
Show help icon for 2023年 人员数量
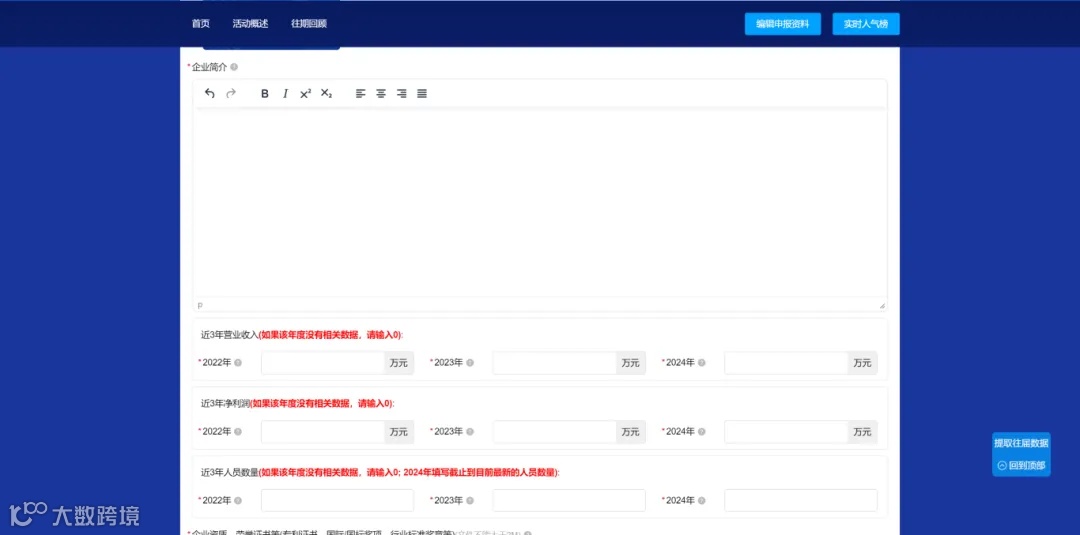(470, 501)
